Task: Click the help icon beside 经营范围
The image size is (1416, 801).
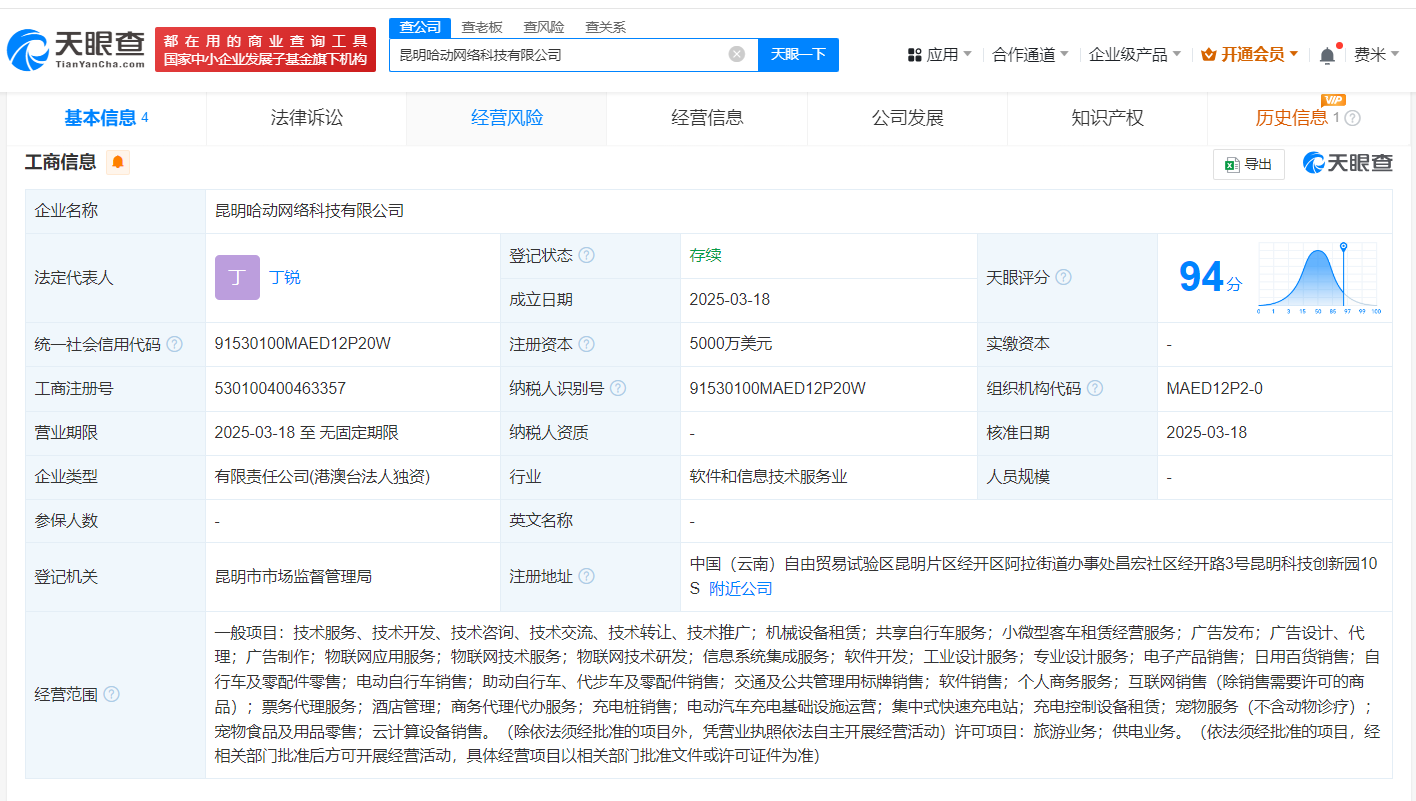Action: point(111,694)
